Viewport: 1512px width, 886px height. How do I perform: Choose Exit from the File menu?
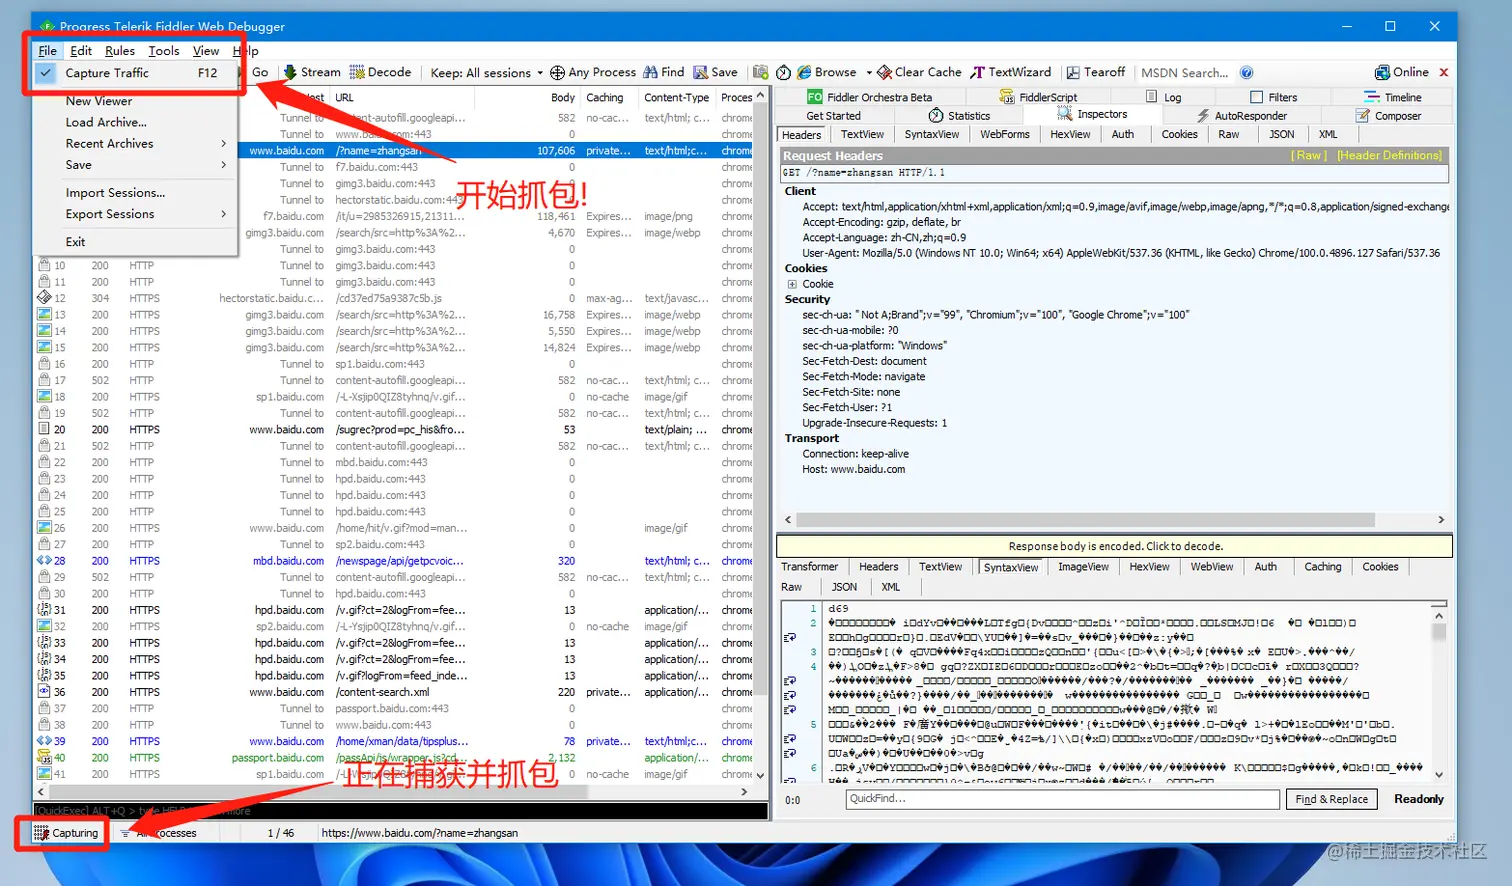(x=136, y=242)
